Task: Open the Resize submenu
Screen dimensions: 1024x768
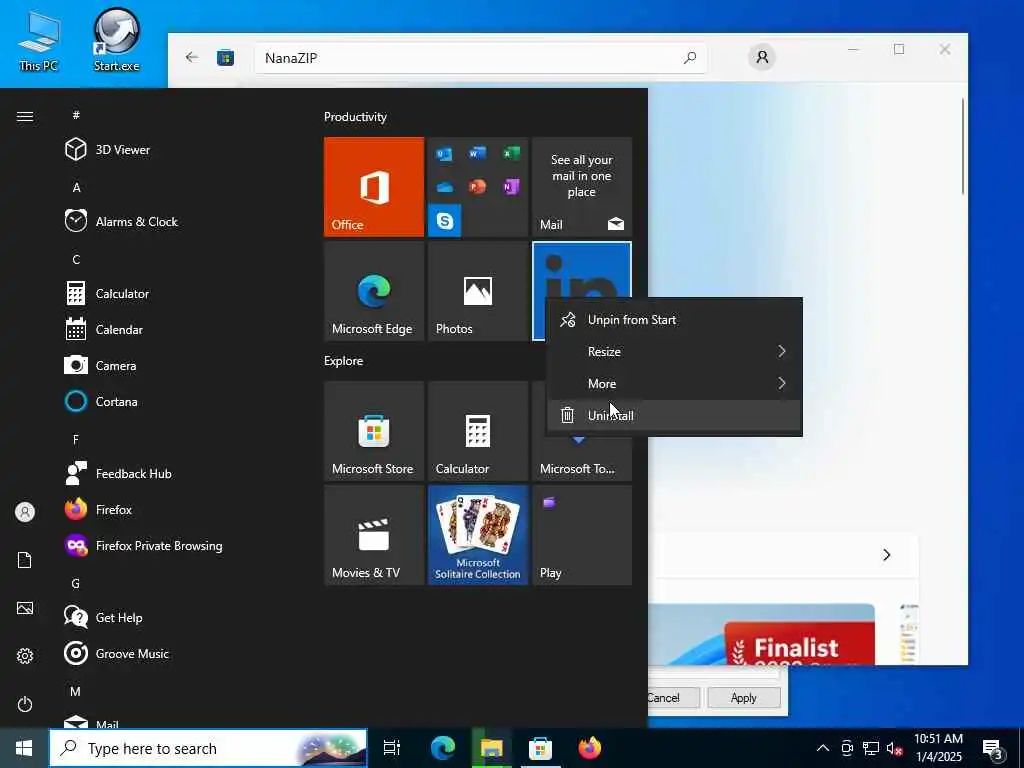Action: coord(674,351)
